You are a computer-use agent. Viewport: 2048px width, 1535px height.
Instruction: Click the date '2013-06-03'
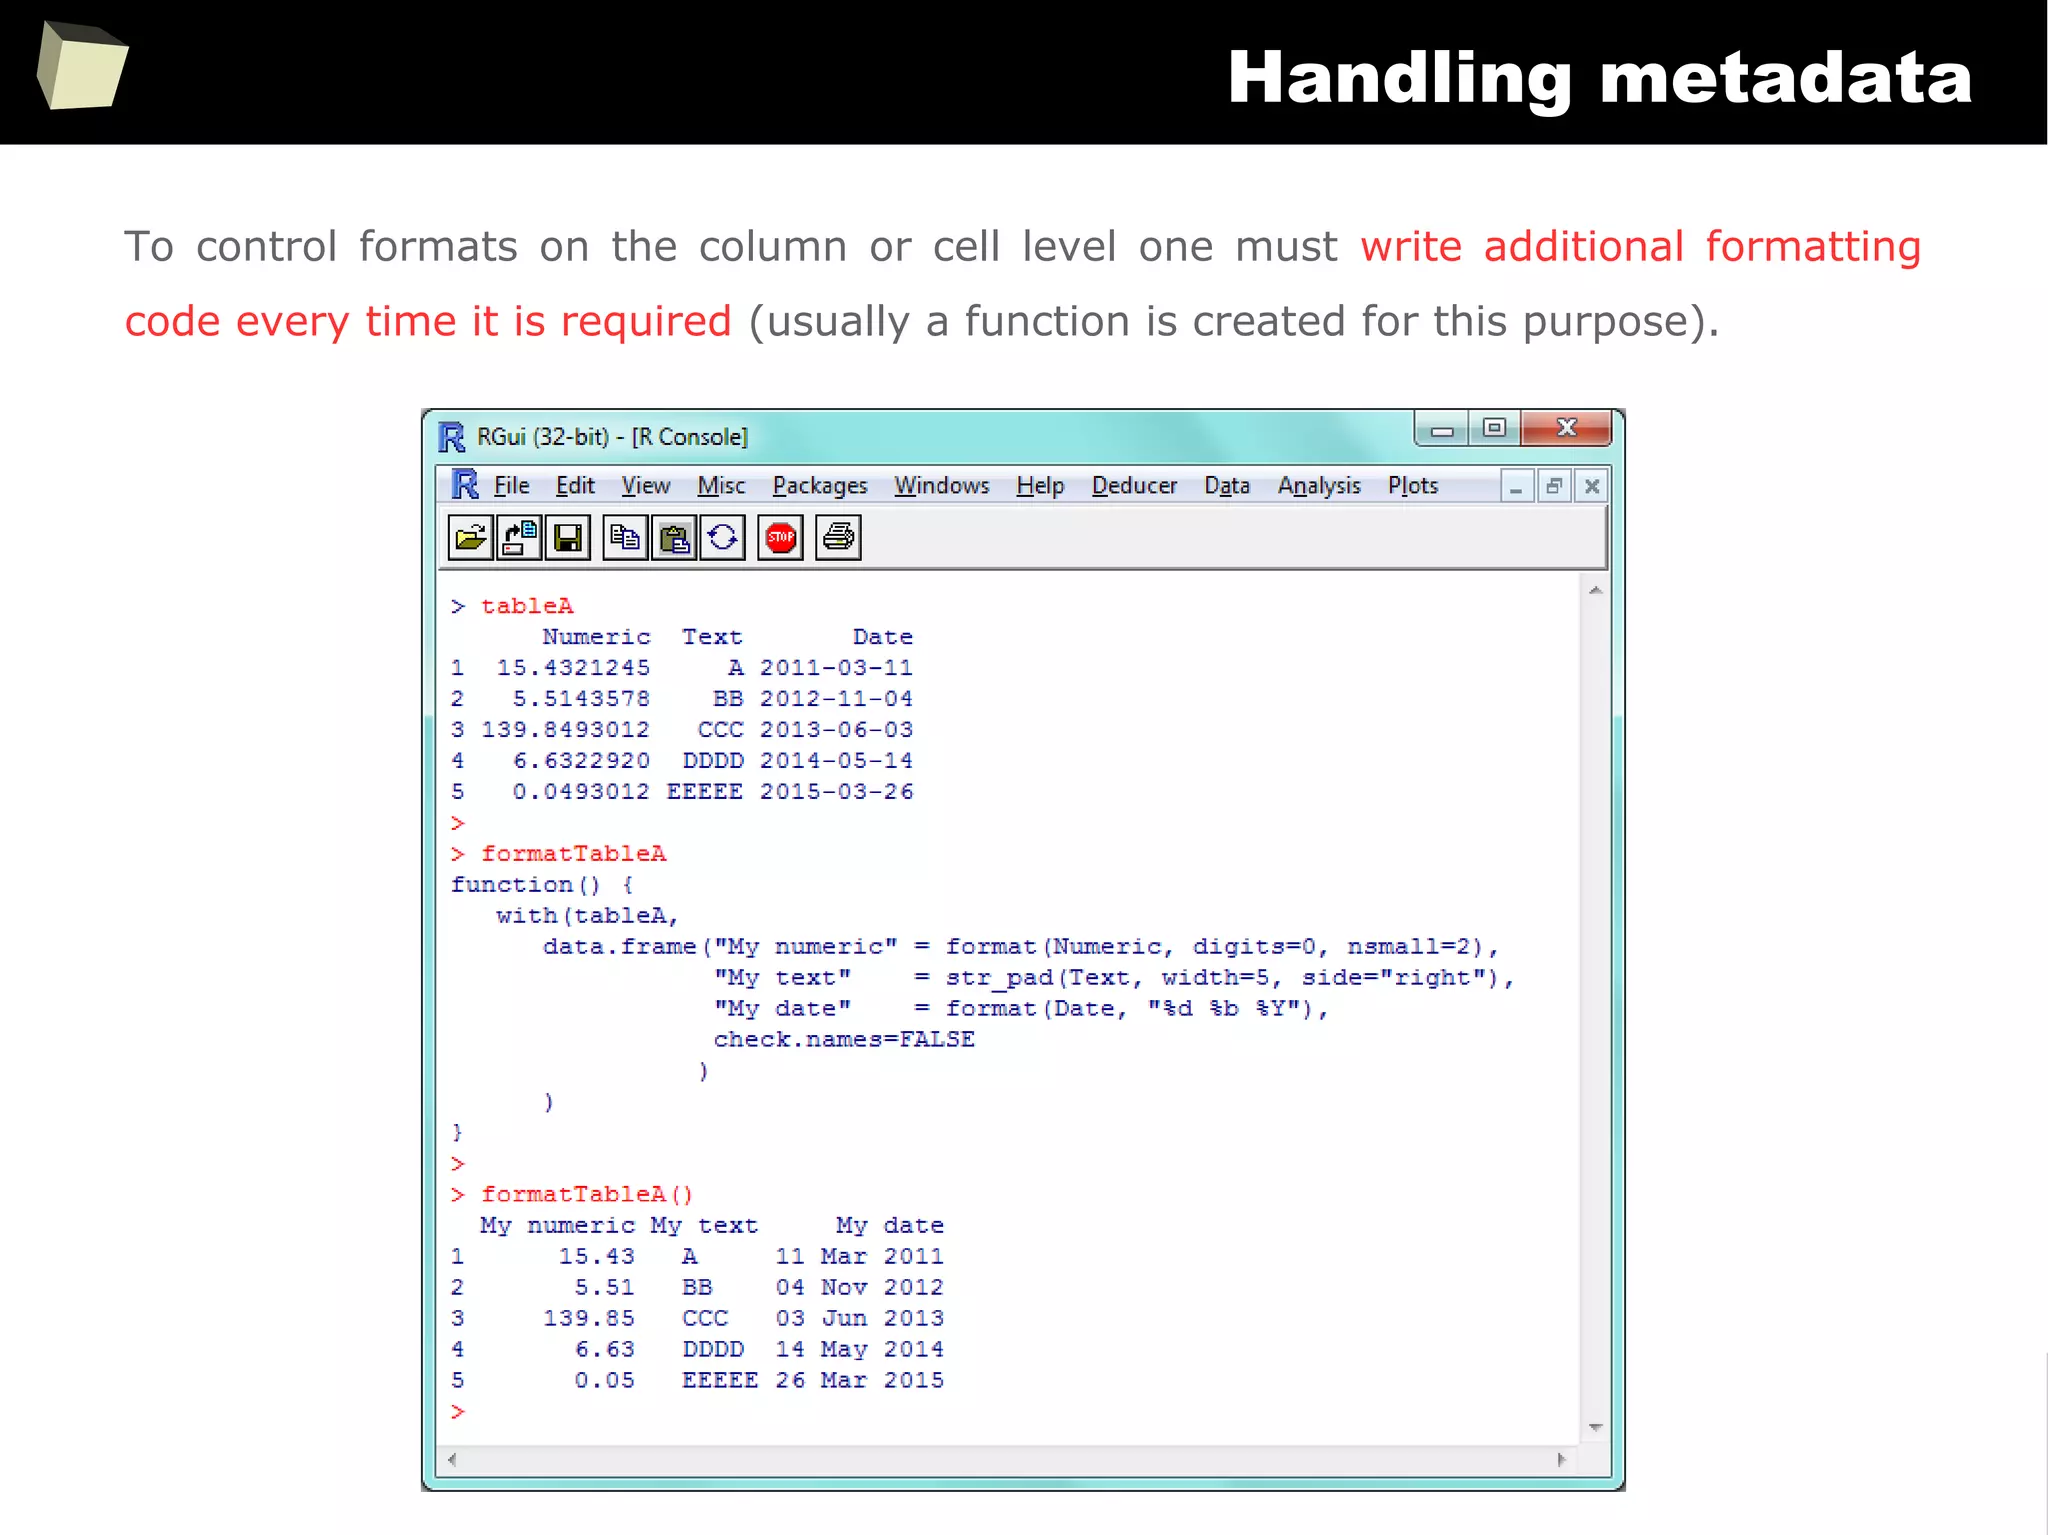point(836,730)
